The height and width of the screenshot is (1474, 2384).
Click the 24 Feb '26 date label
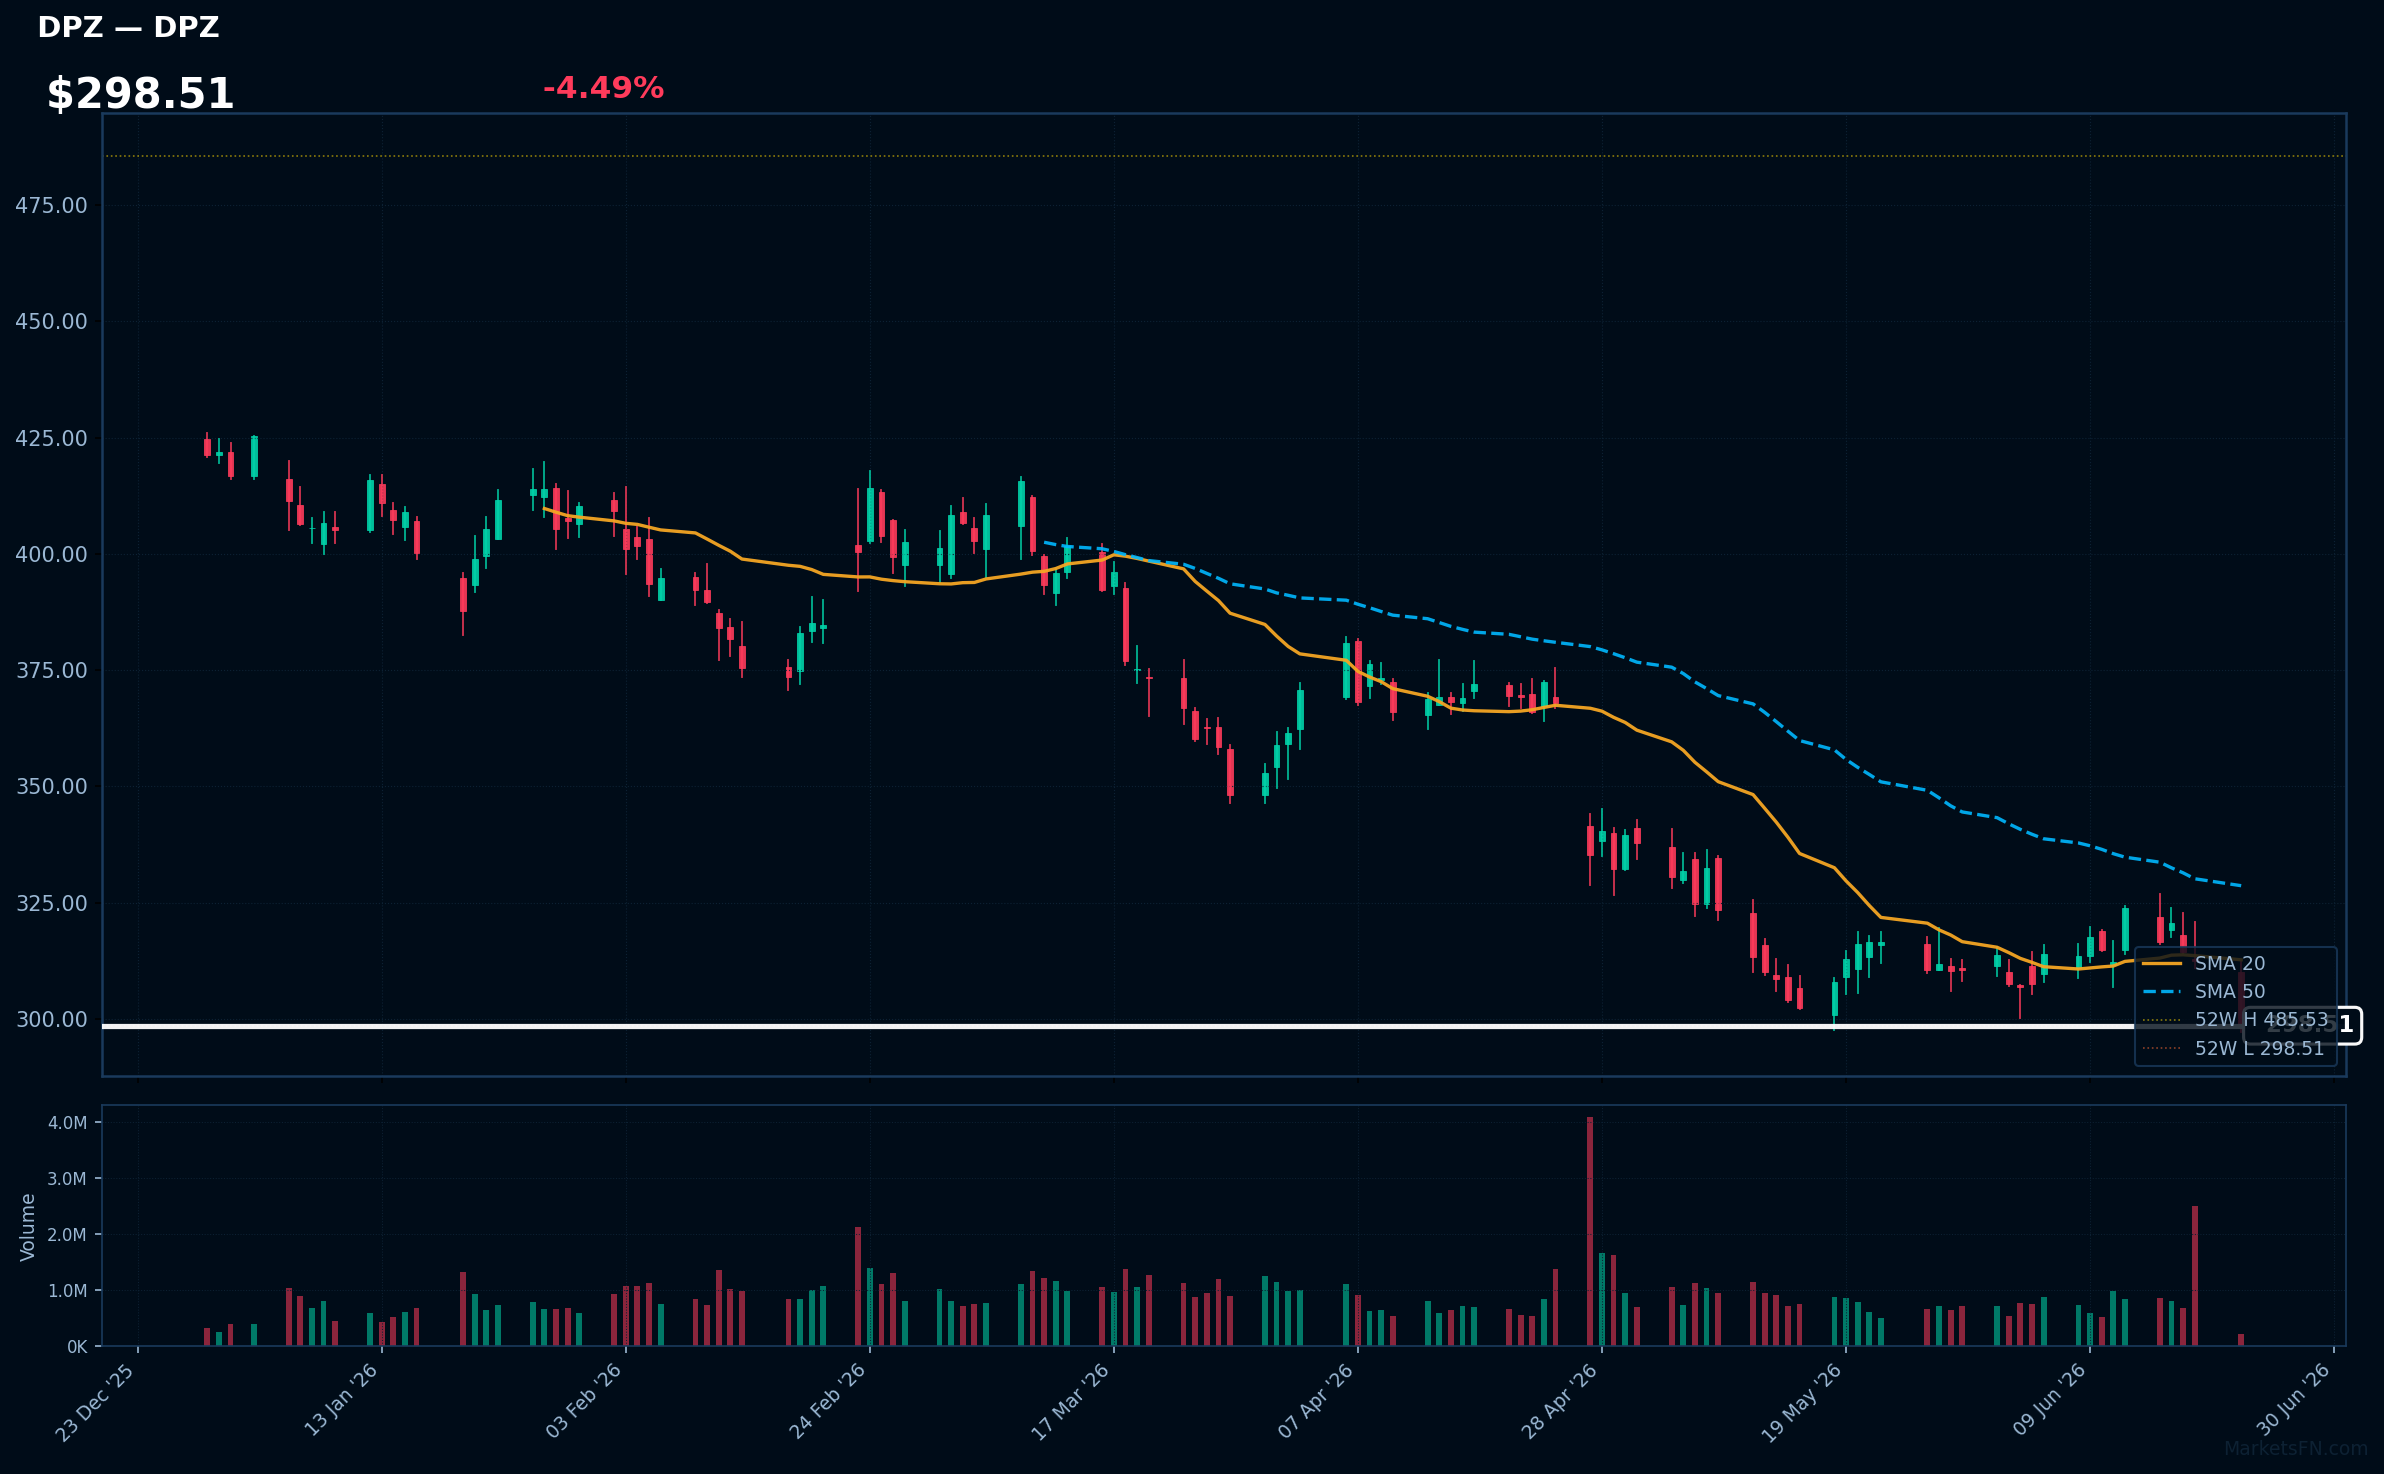[827, 1400]
